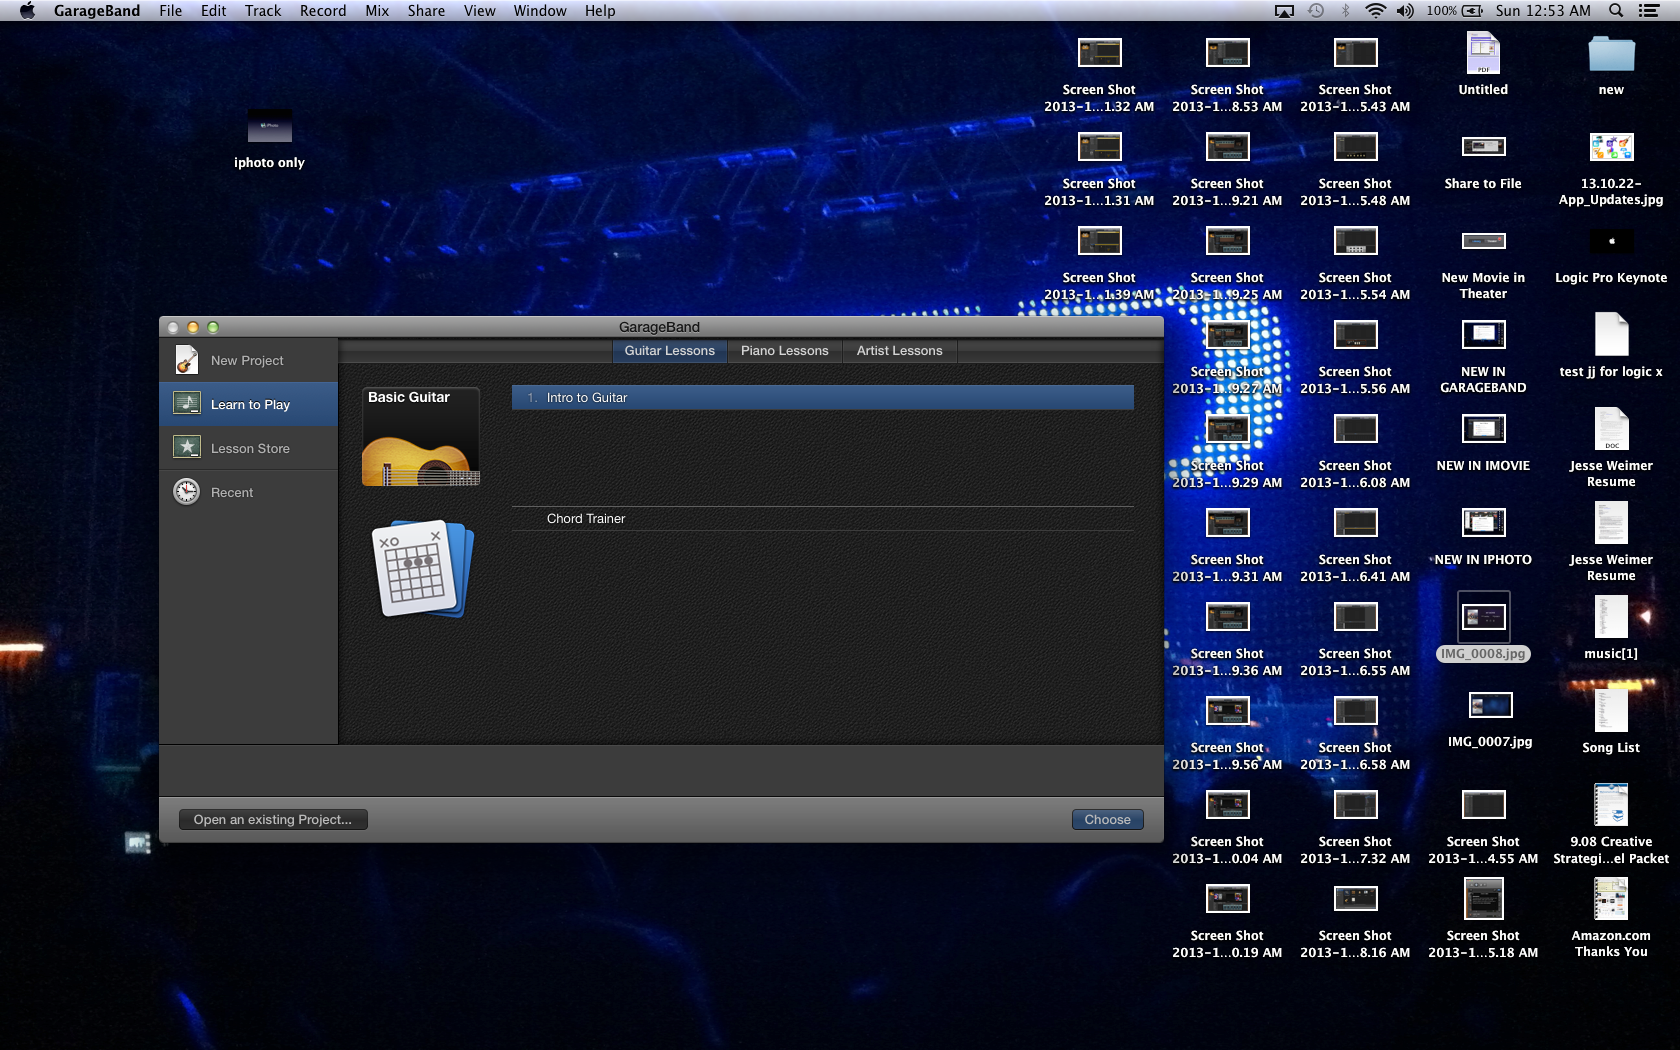Screen dimensions: 1680x1050
Task: Select New Movie in Theater desktop icon
Action: point(1483,242)
